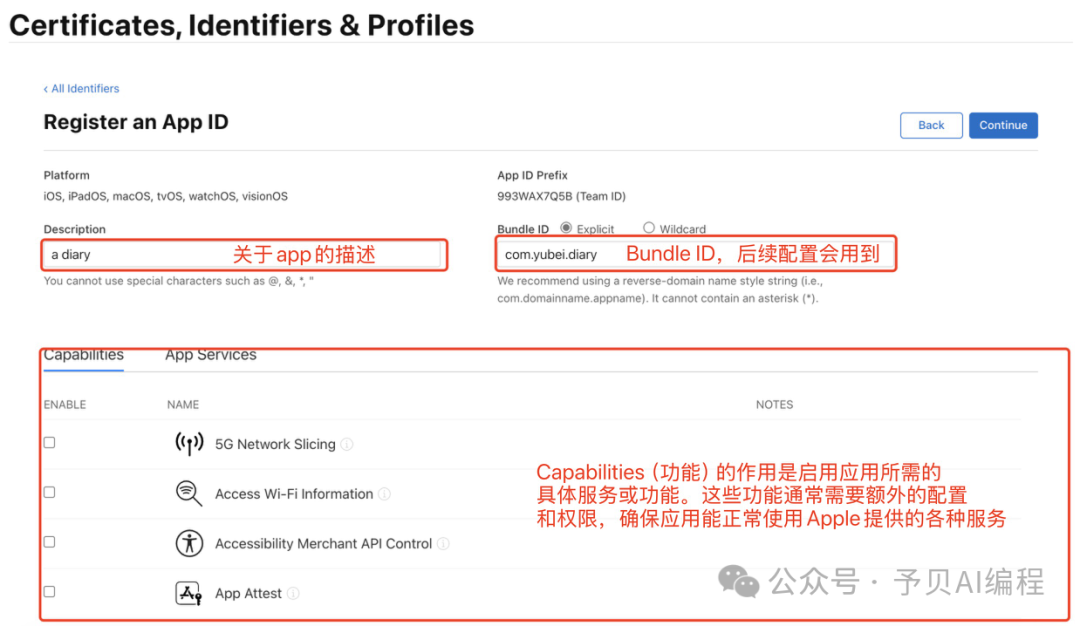
Task: Click the Access Wi-Fi Information icon
Action: (x=189, y=493)
